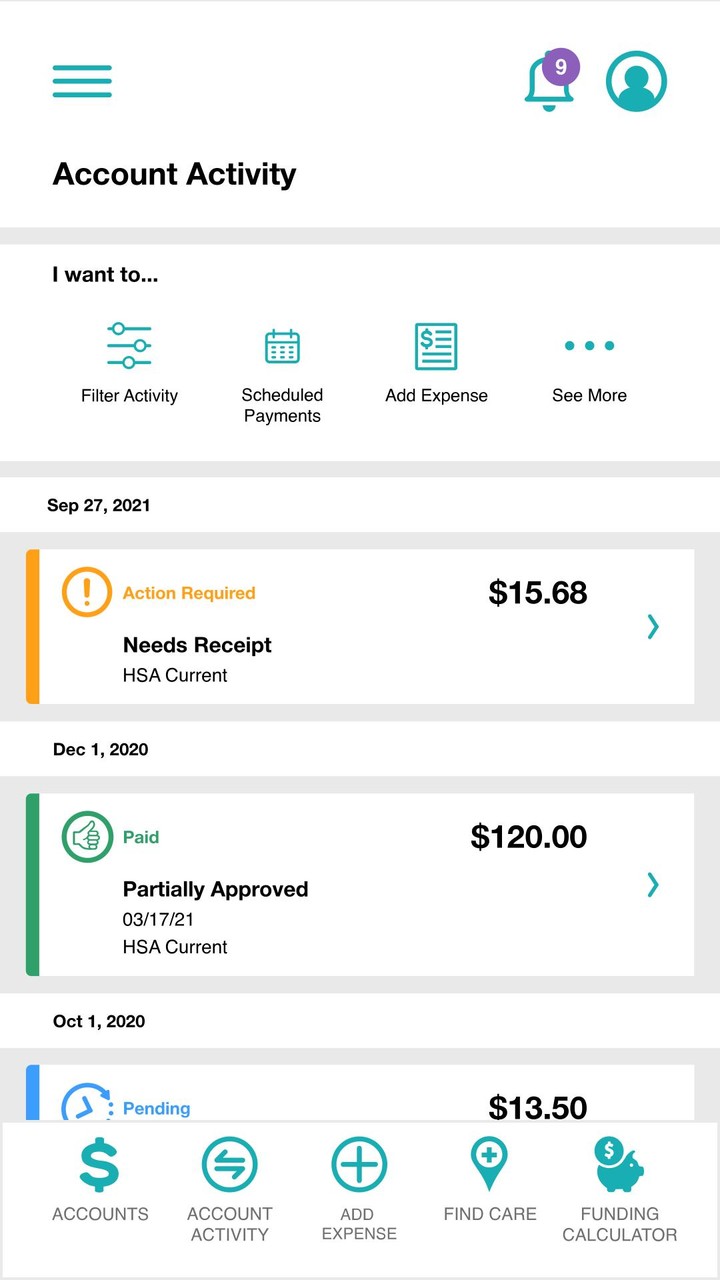
Task: Tap the green Paid thumbs-up icon
Action: (87, 836)
